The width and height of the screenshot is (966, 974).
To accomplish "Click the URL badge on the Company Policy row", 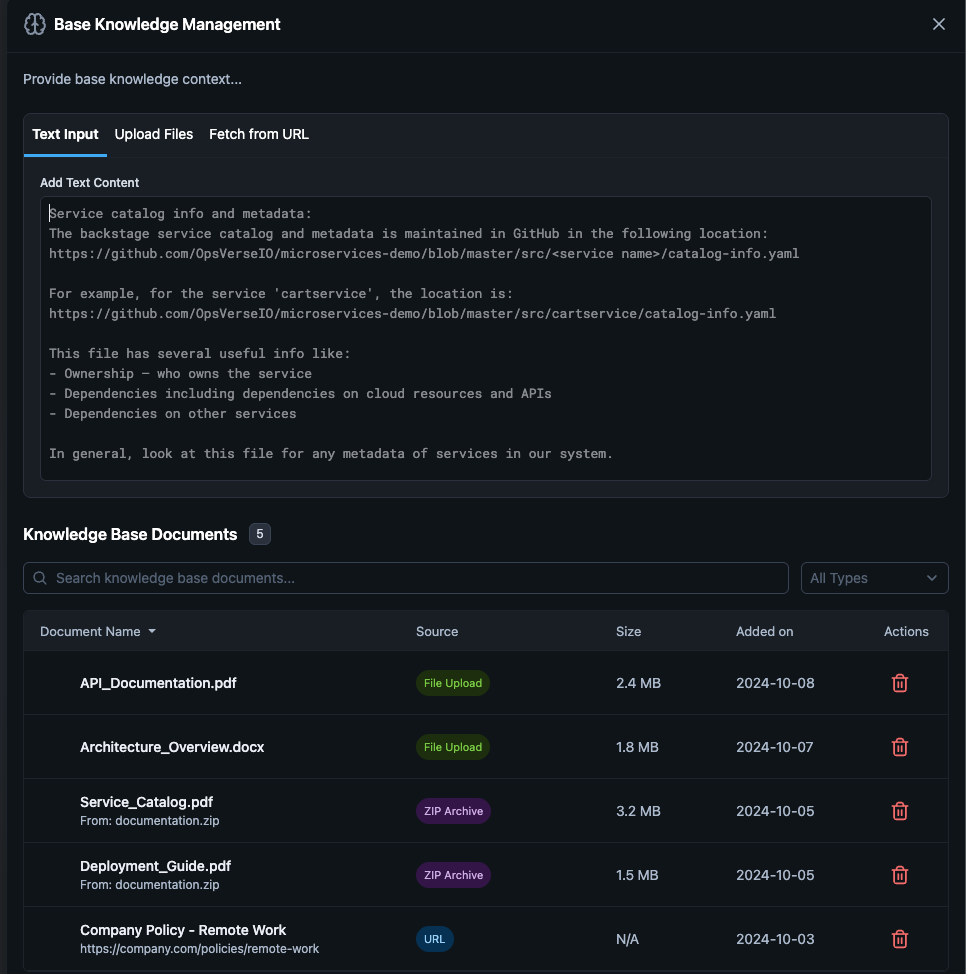I will [434, 939].
